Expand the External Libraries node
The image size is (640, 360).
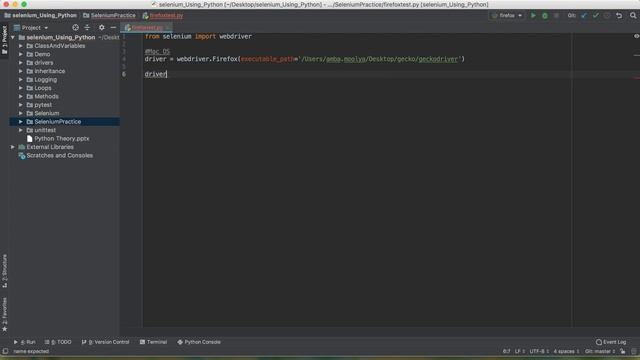(x=13, y=147)
